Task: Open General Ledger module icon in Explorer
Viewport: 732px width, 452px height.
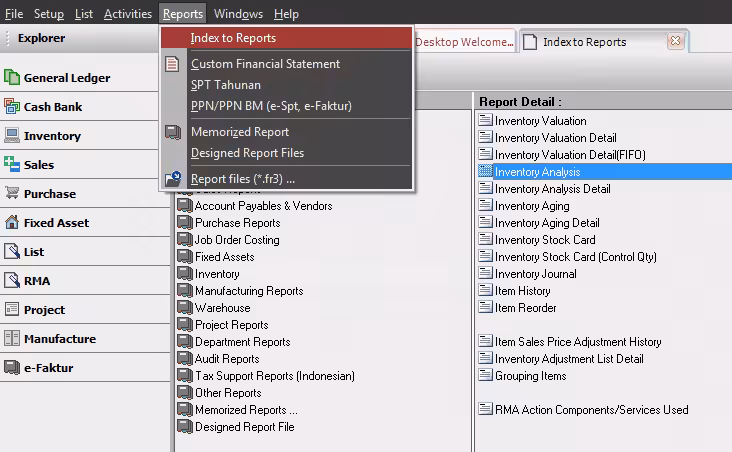Action: coord(12,77)
